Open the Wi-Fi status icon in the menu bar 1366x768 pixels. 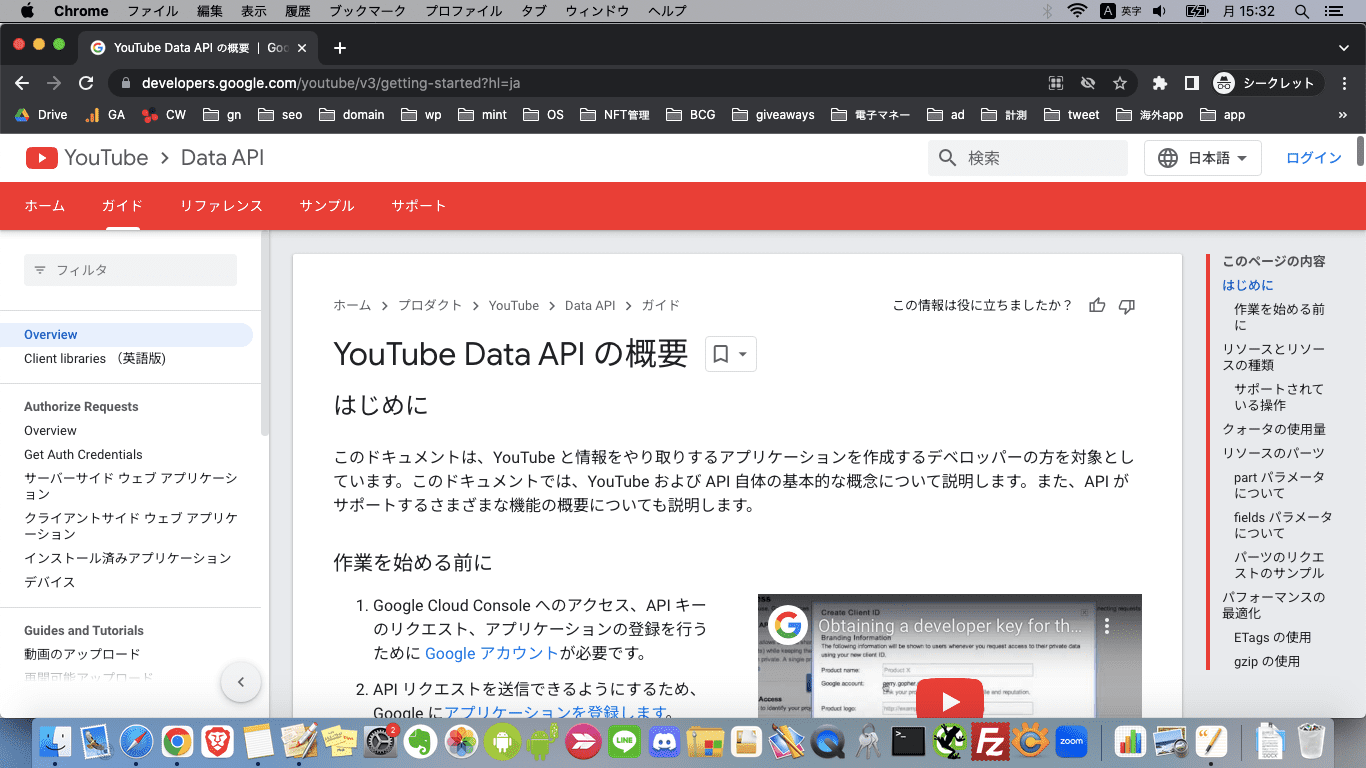pyautogui.click(x=1077, y=11)
